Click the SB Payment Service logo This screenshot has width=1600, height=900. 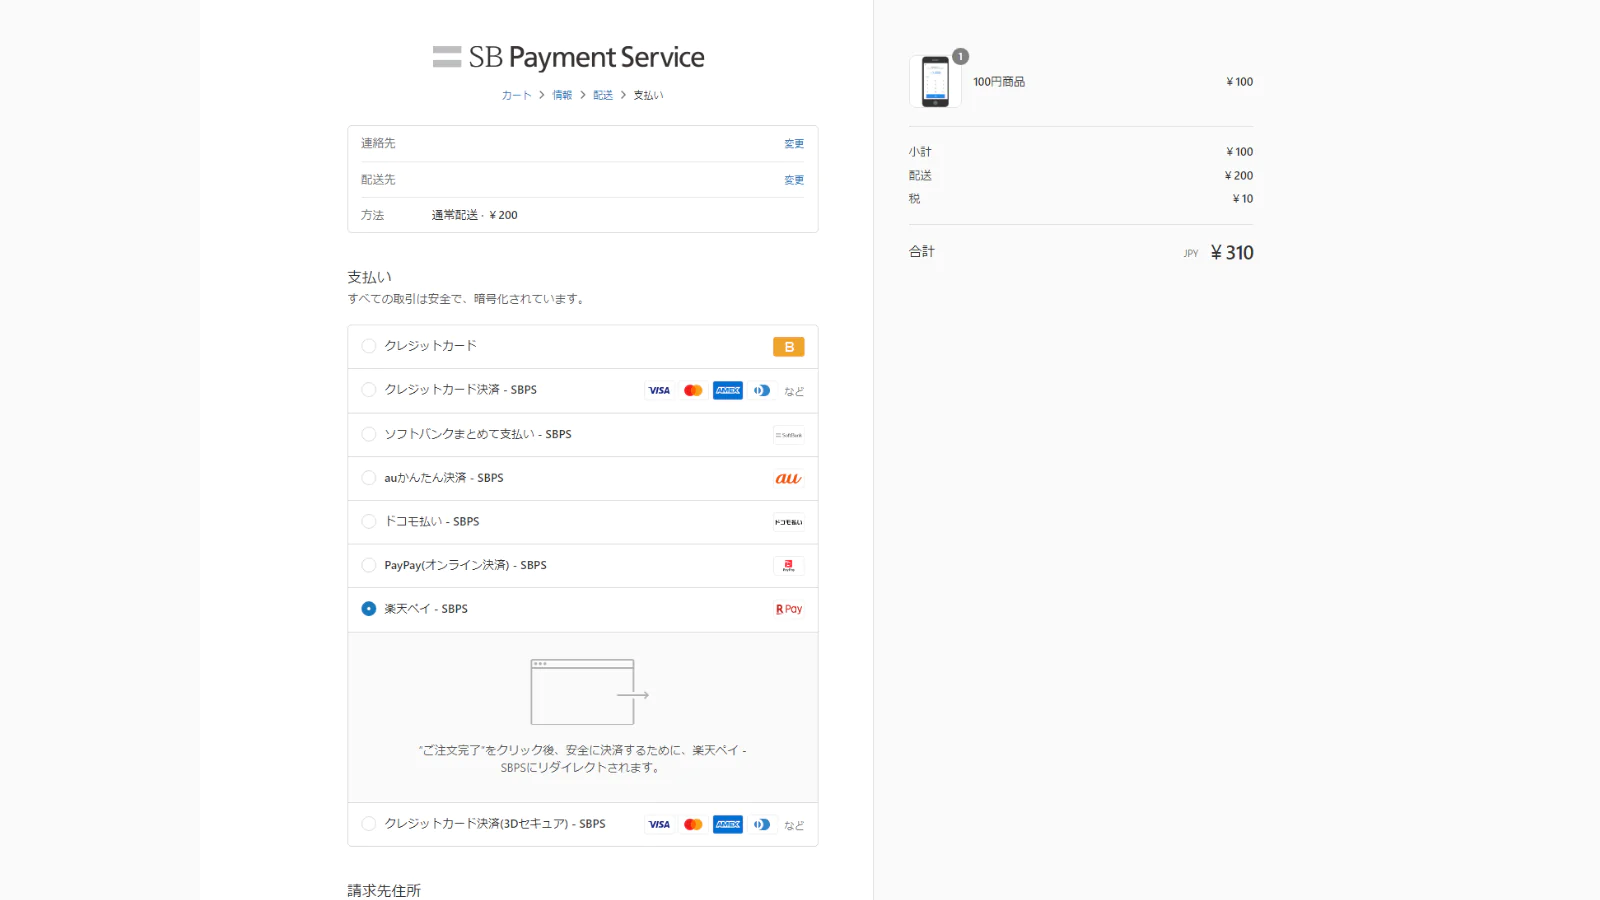(568, 57)
